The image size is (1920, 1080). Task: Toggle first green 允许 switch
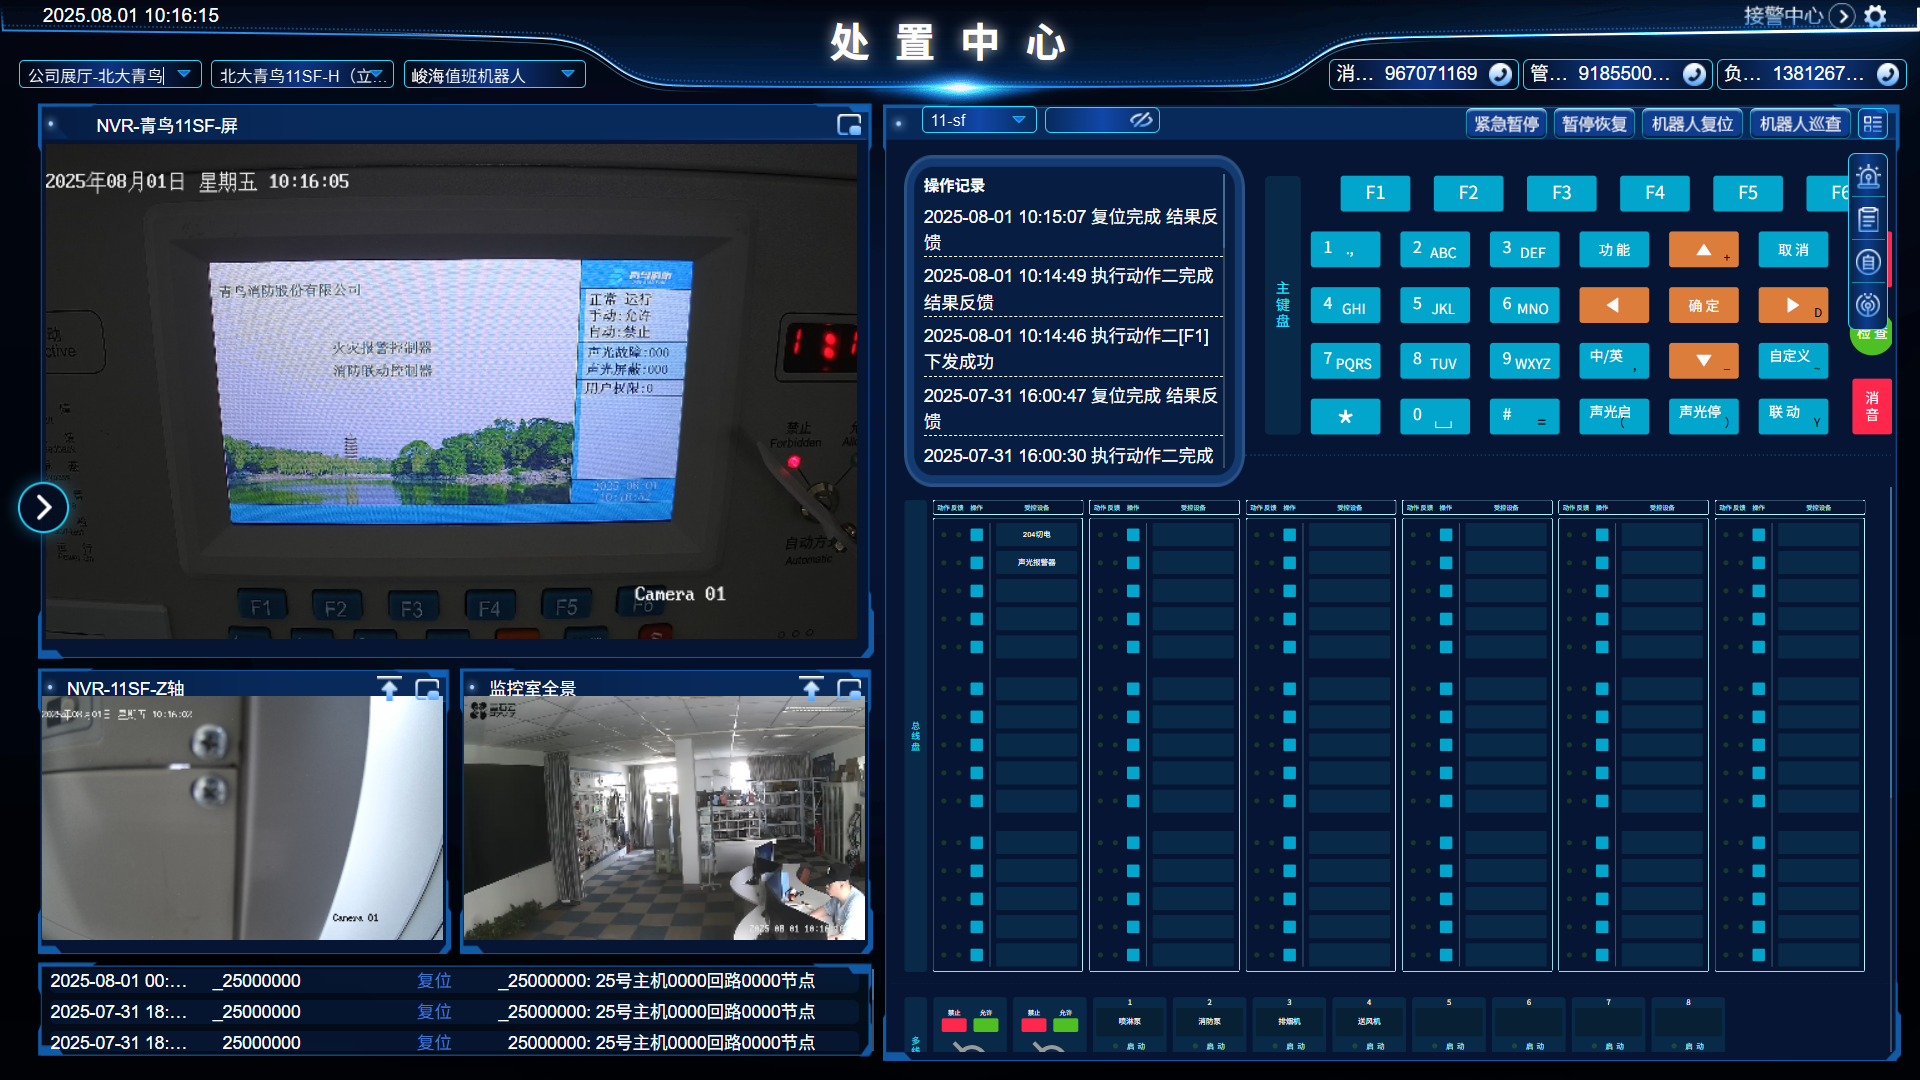click(986, 1024)
